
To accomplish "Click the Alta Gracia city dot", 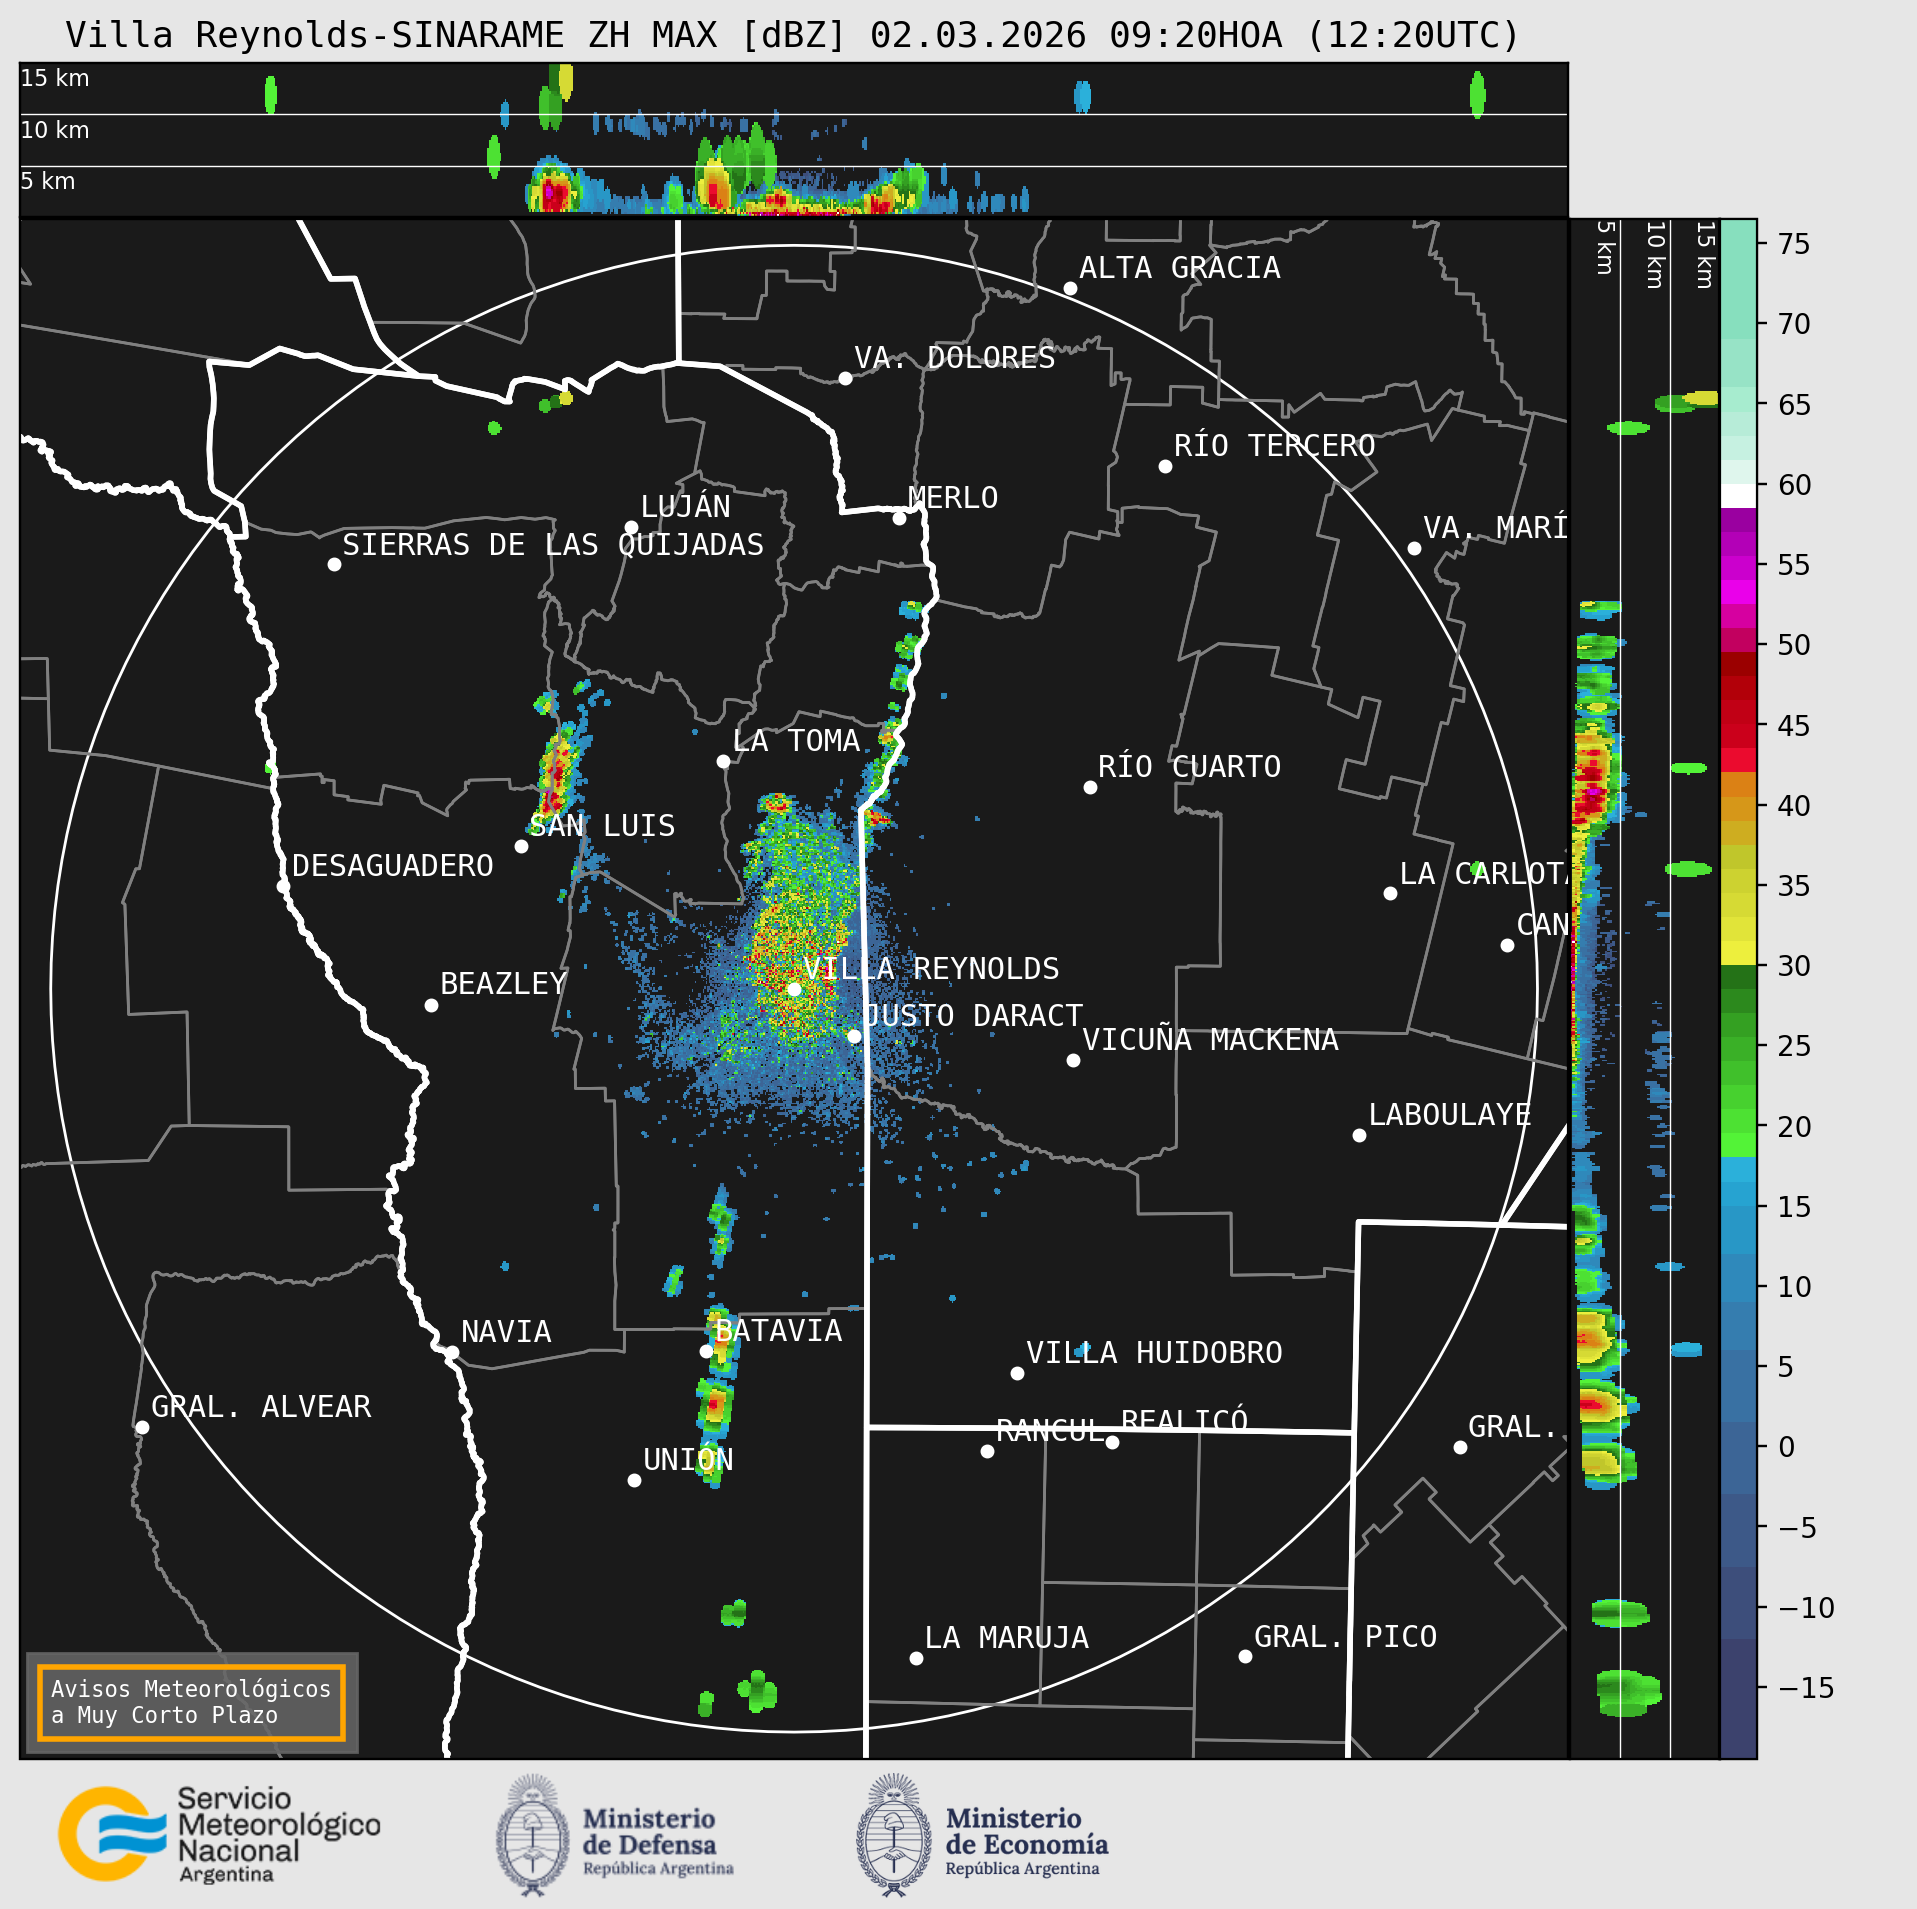I will 1070,288.
